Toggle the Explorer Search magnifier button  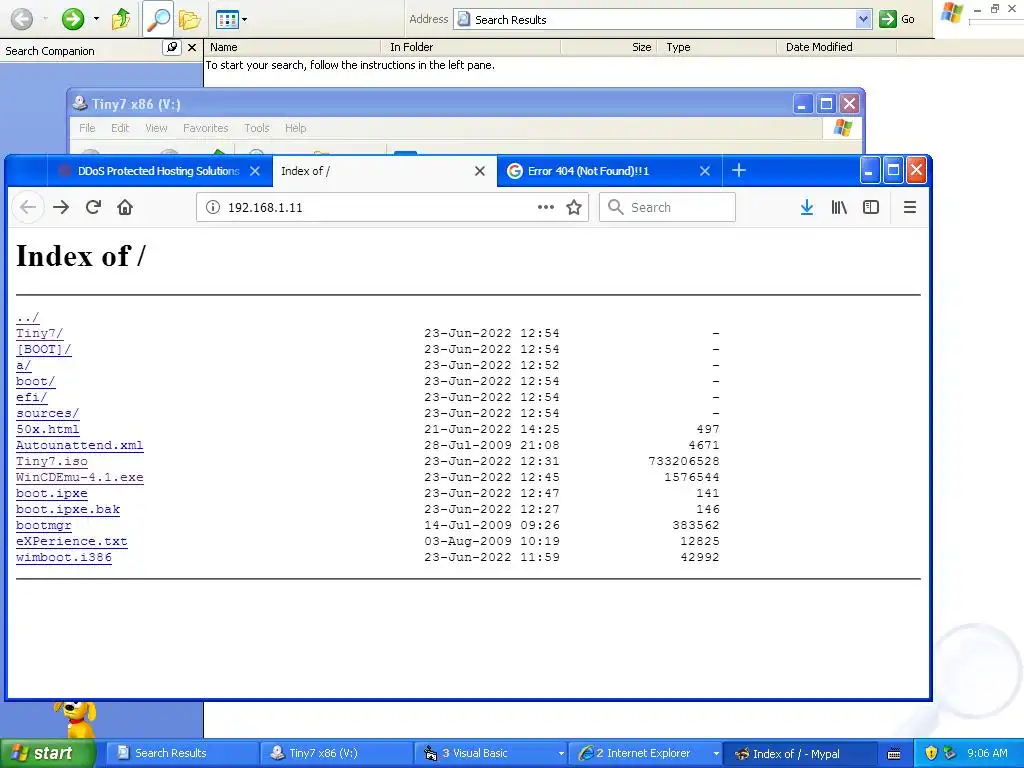coord(158,19)
